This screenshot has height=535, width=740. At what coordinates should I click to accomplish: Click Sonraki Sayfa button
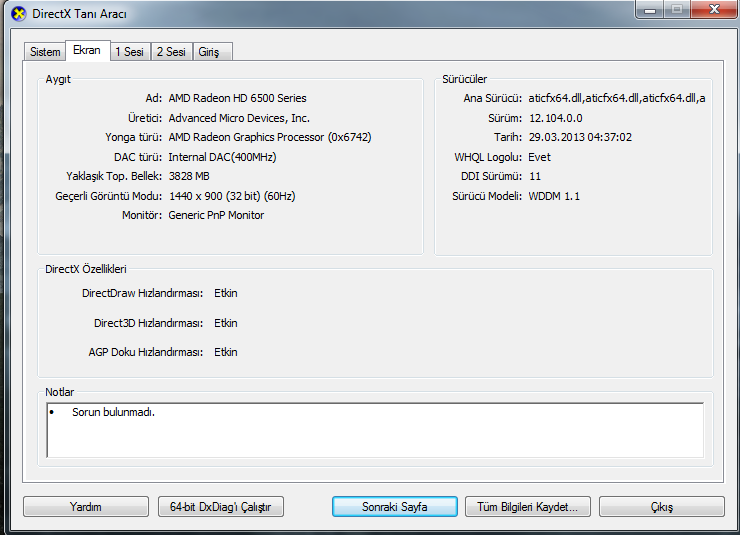coord(395,507)
